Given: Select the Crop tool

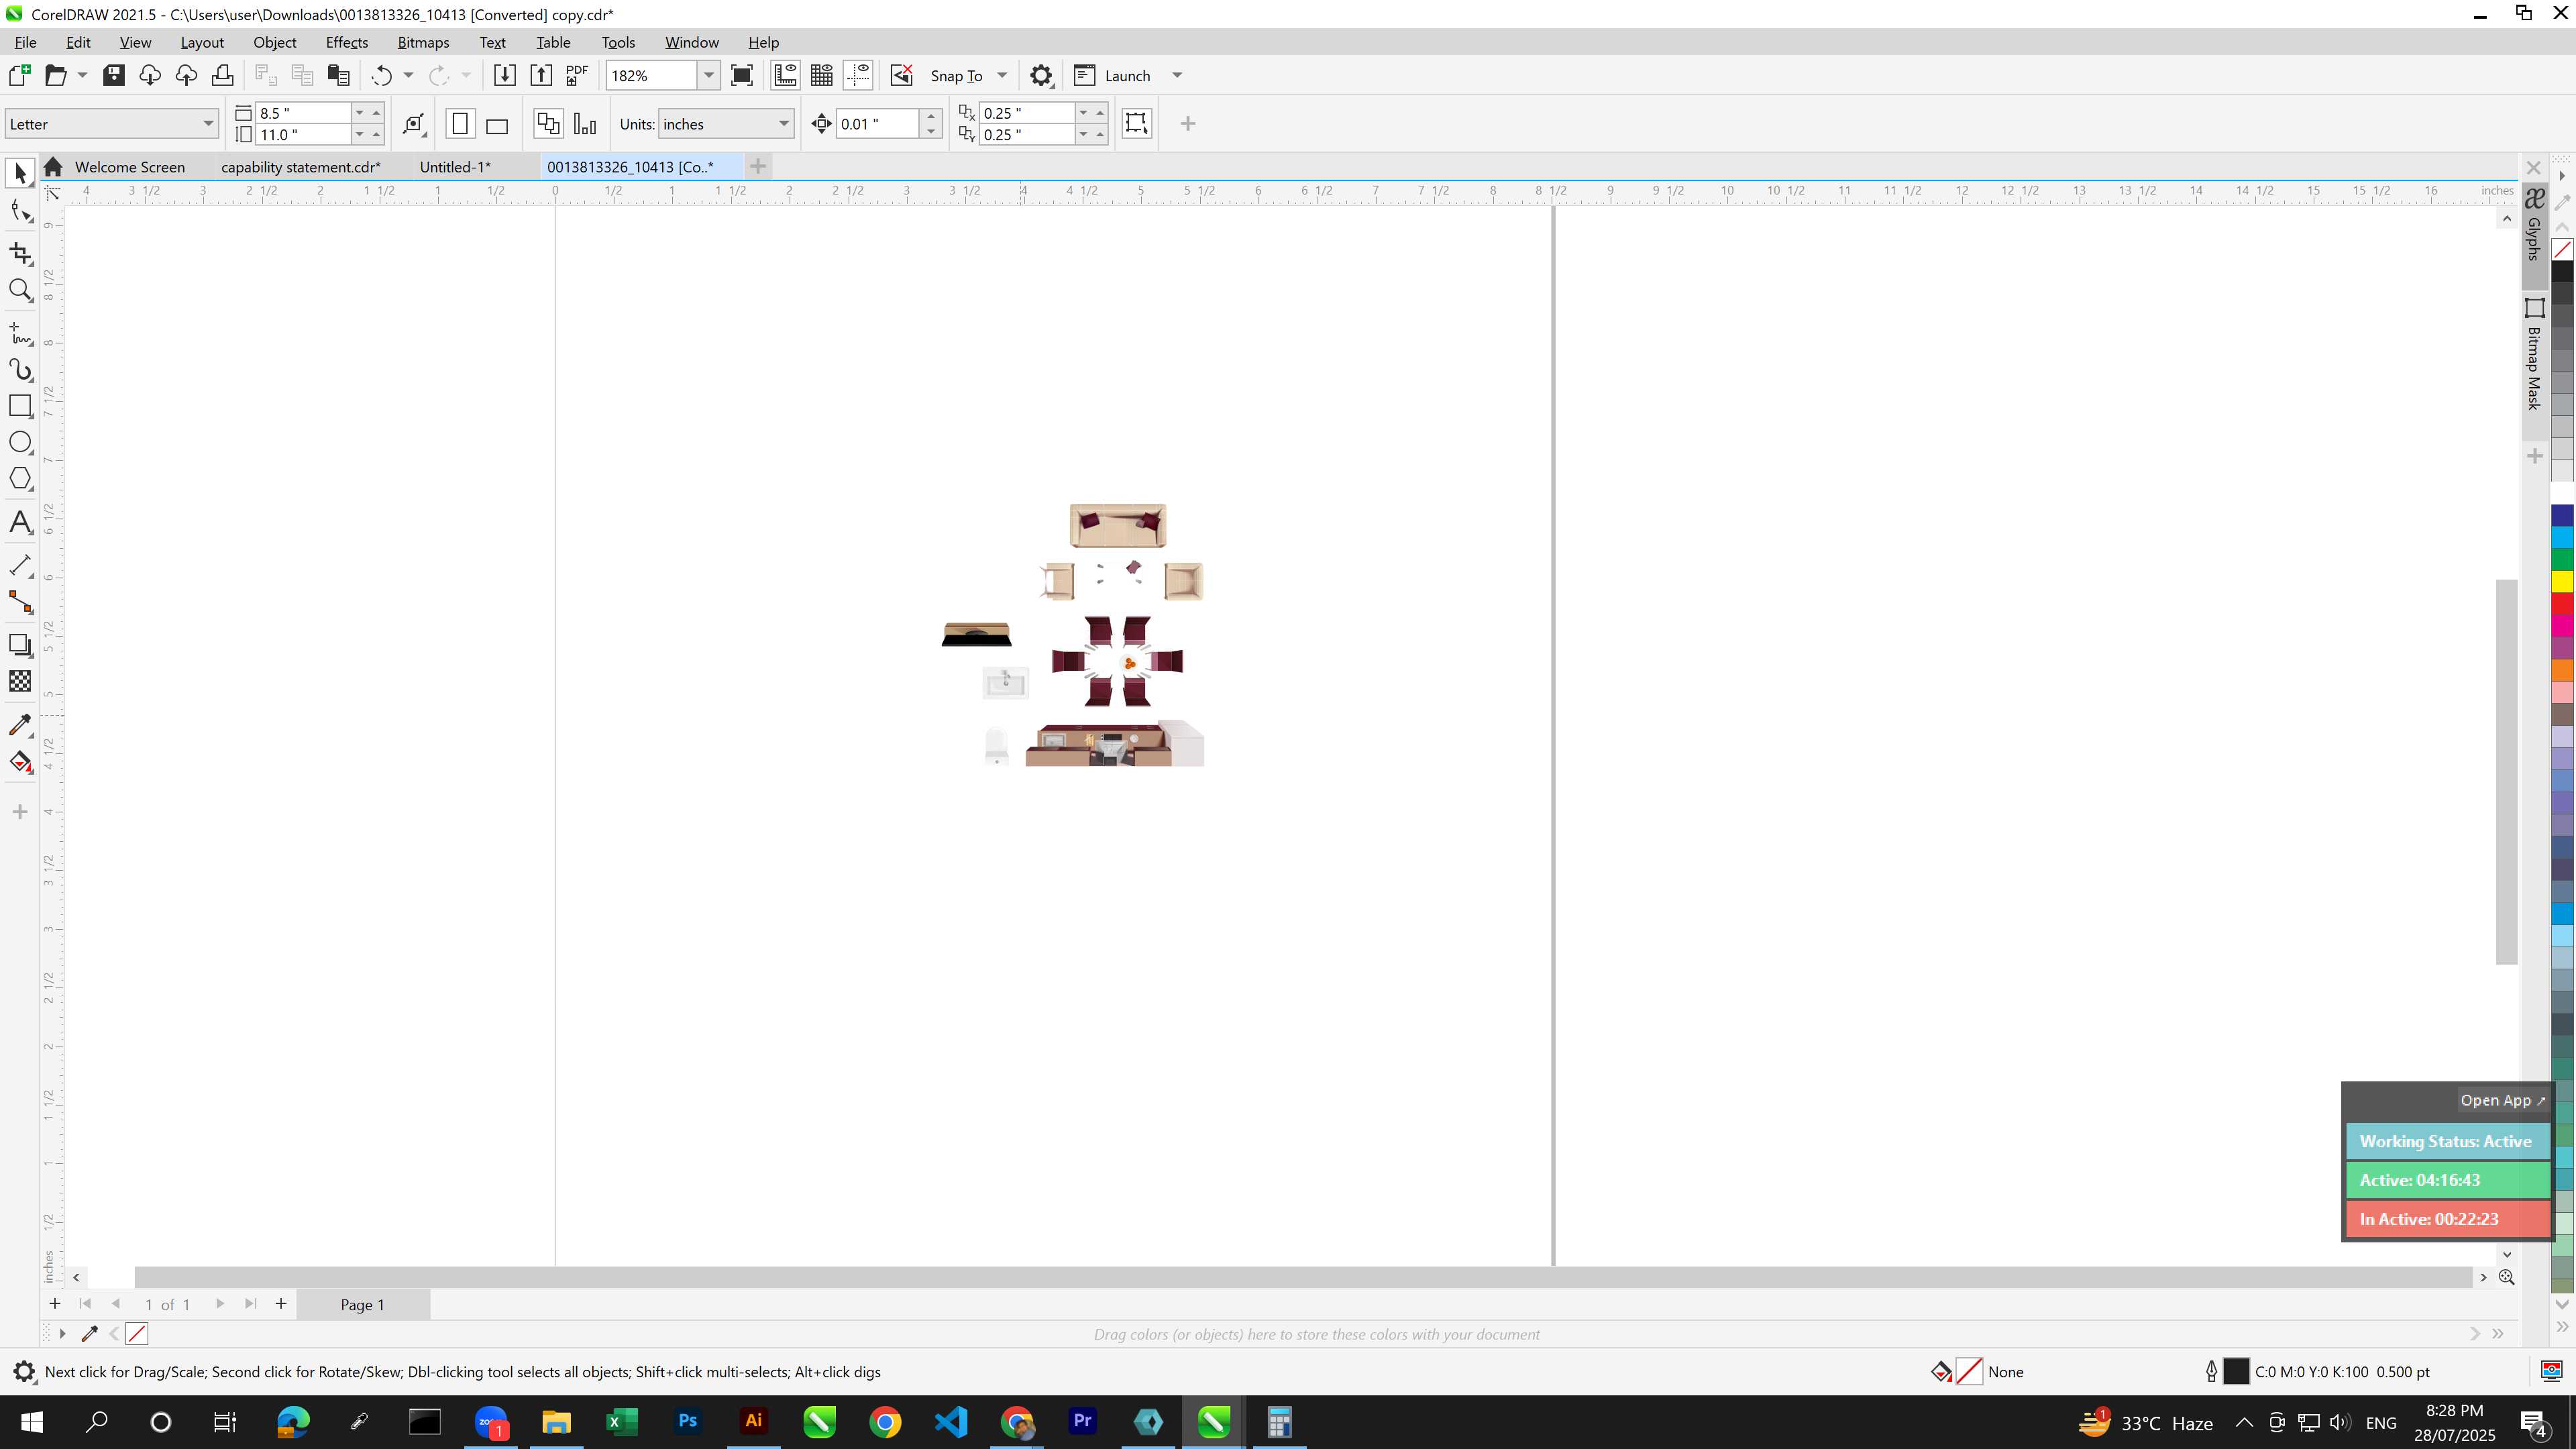Looking at the screenshot, I should pos(20,253).
